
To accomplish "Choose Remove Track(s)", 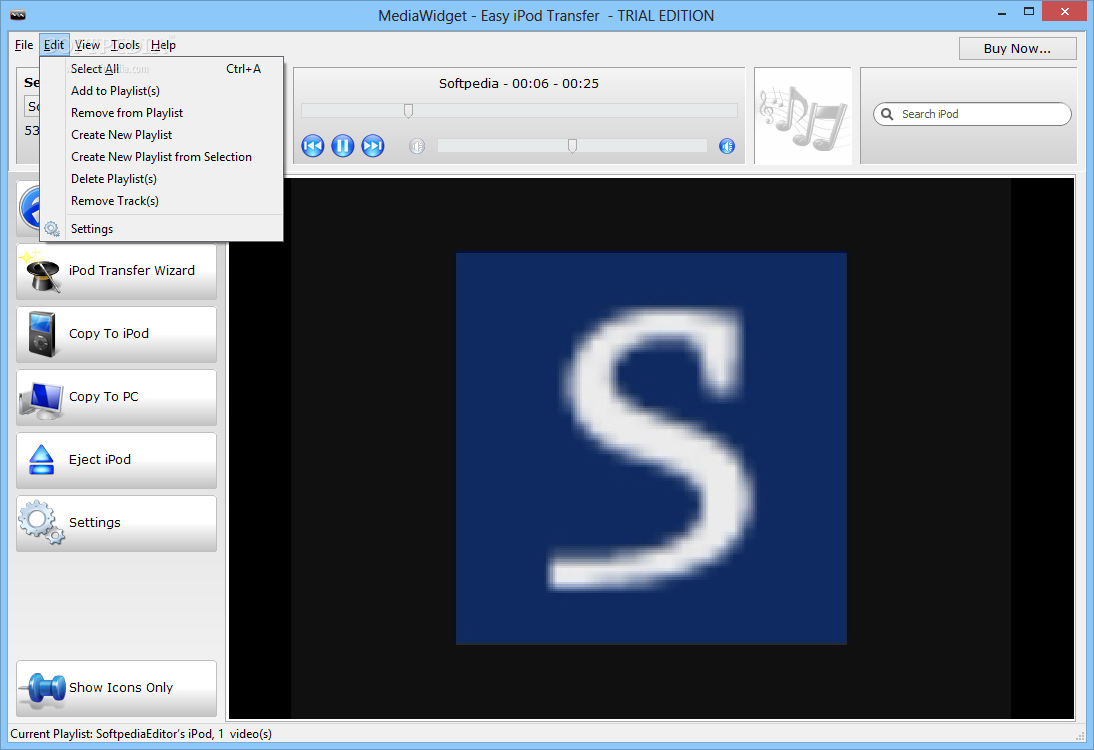I will pos(161,200).
